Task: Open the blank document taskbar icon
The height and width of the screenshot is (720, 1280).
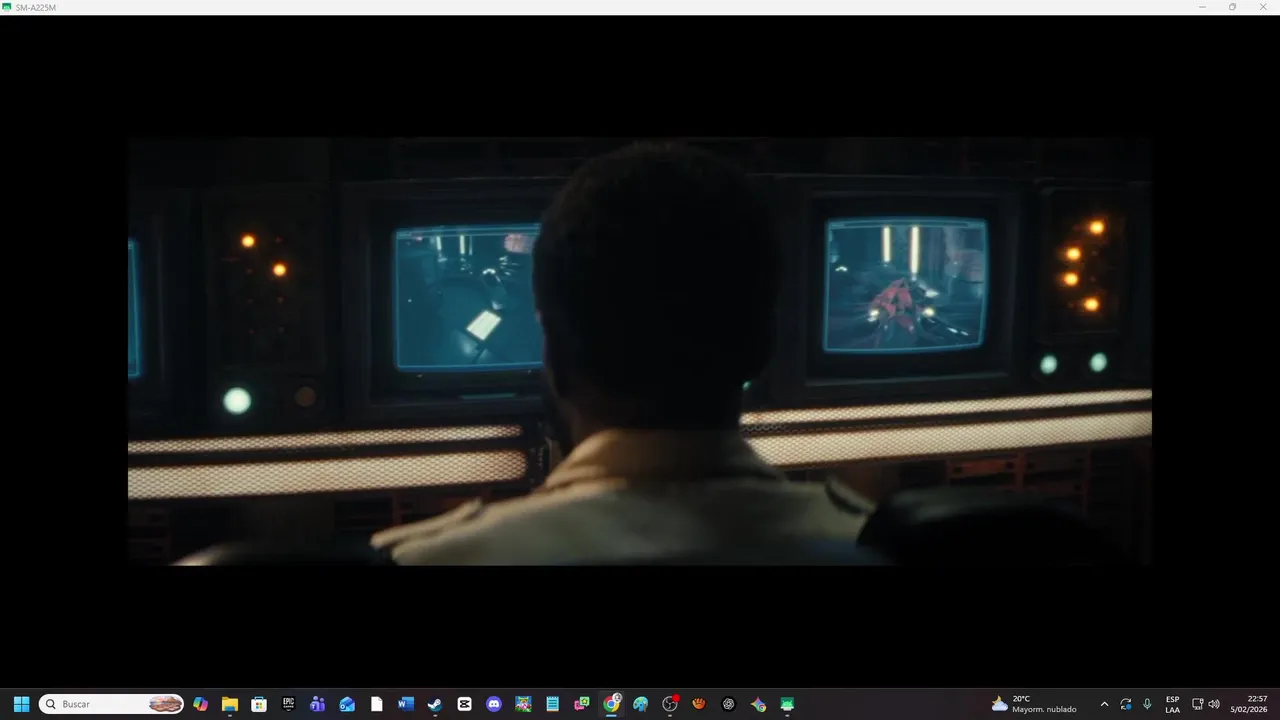Action: [377, 704]
